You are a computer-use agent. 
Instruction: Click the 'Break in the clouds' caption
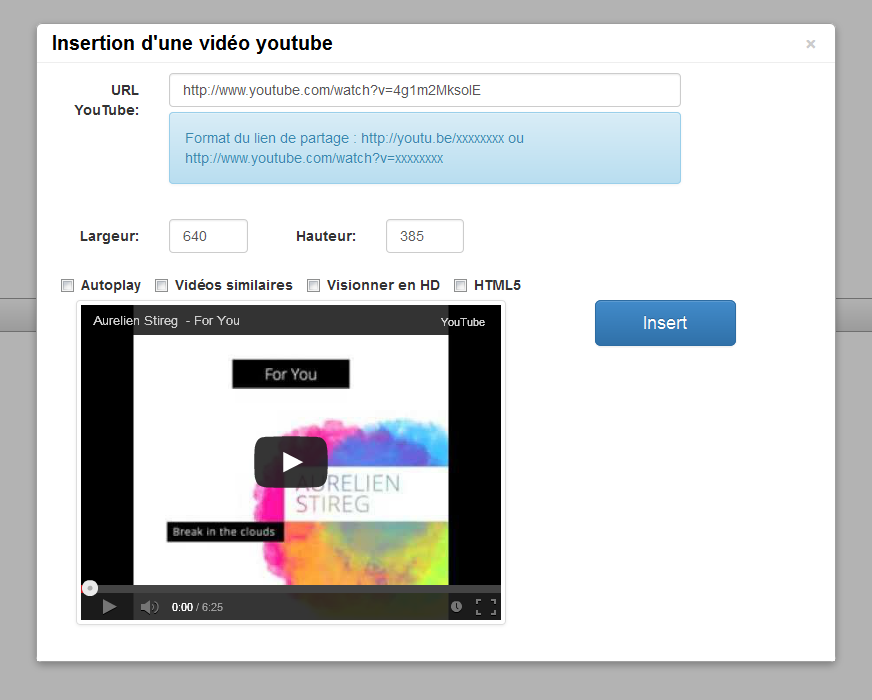point(225,532)
